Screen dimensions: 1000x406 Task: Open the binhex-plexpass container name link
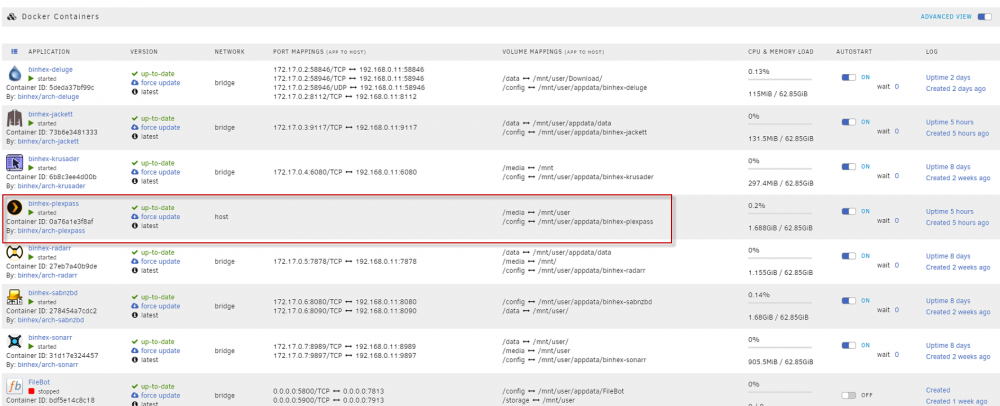(54, 203)
